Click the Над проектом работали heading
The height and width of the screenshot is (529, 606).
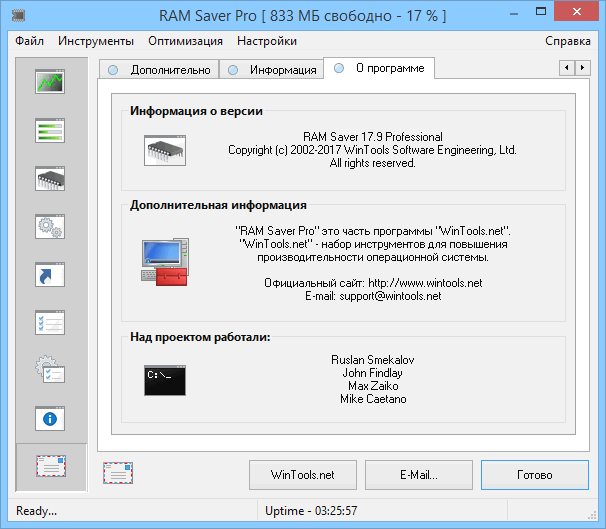pos(200,337)
